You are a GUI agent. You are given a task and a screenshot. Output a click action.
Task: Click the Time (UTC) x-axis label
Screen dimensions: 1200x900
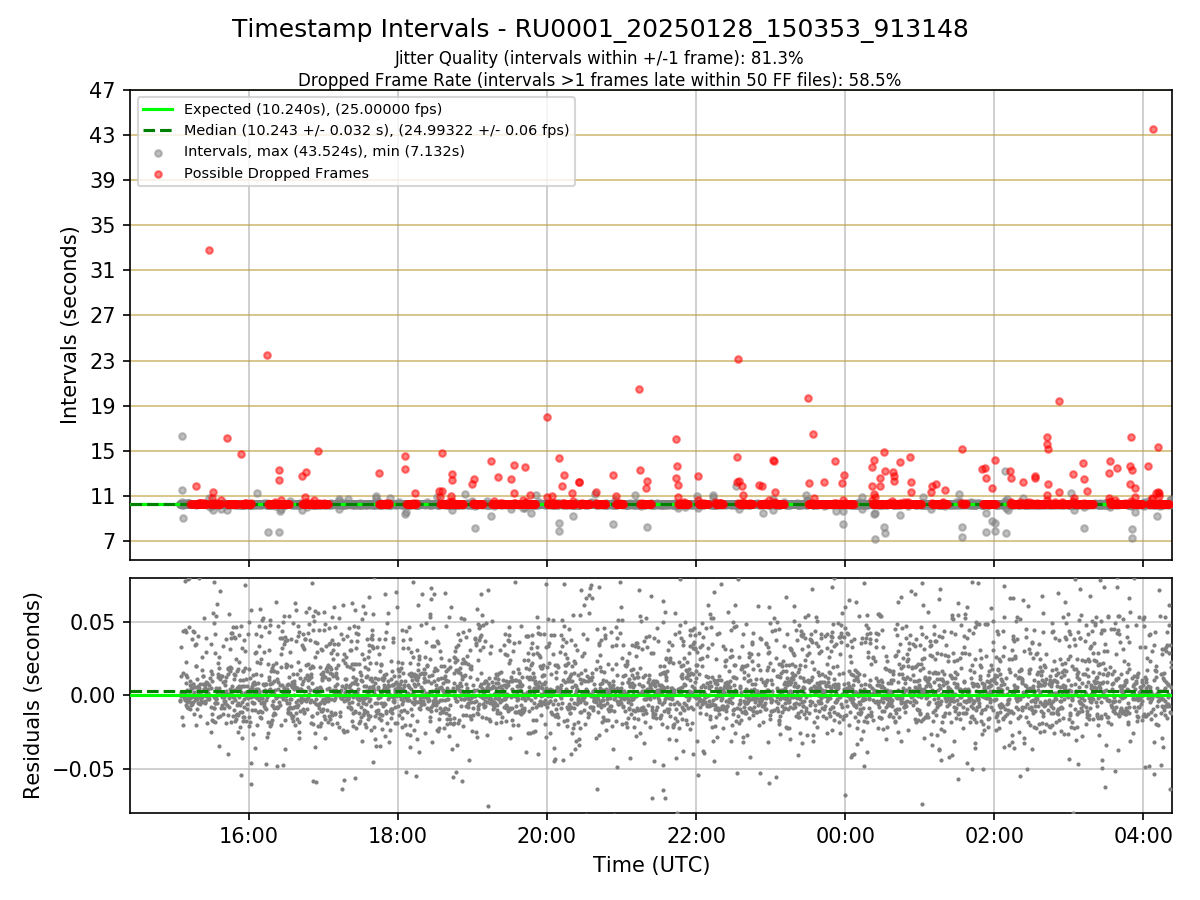coord(651,864)
